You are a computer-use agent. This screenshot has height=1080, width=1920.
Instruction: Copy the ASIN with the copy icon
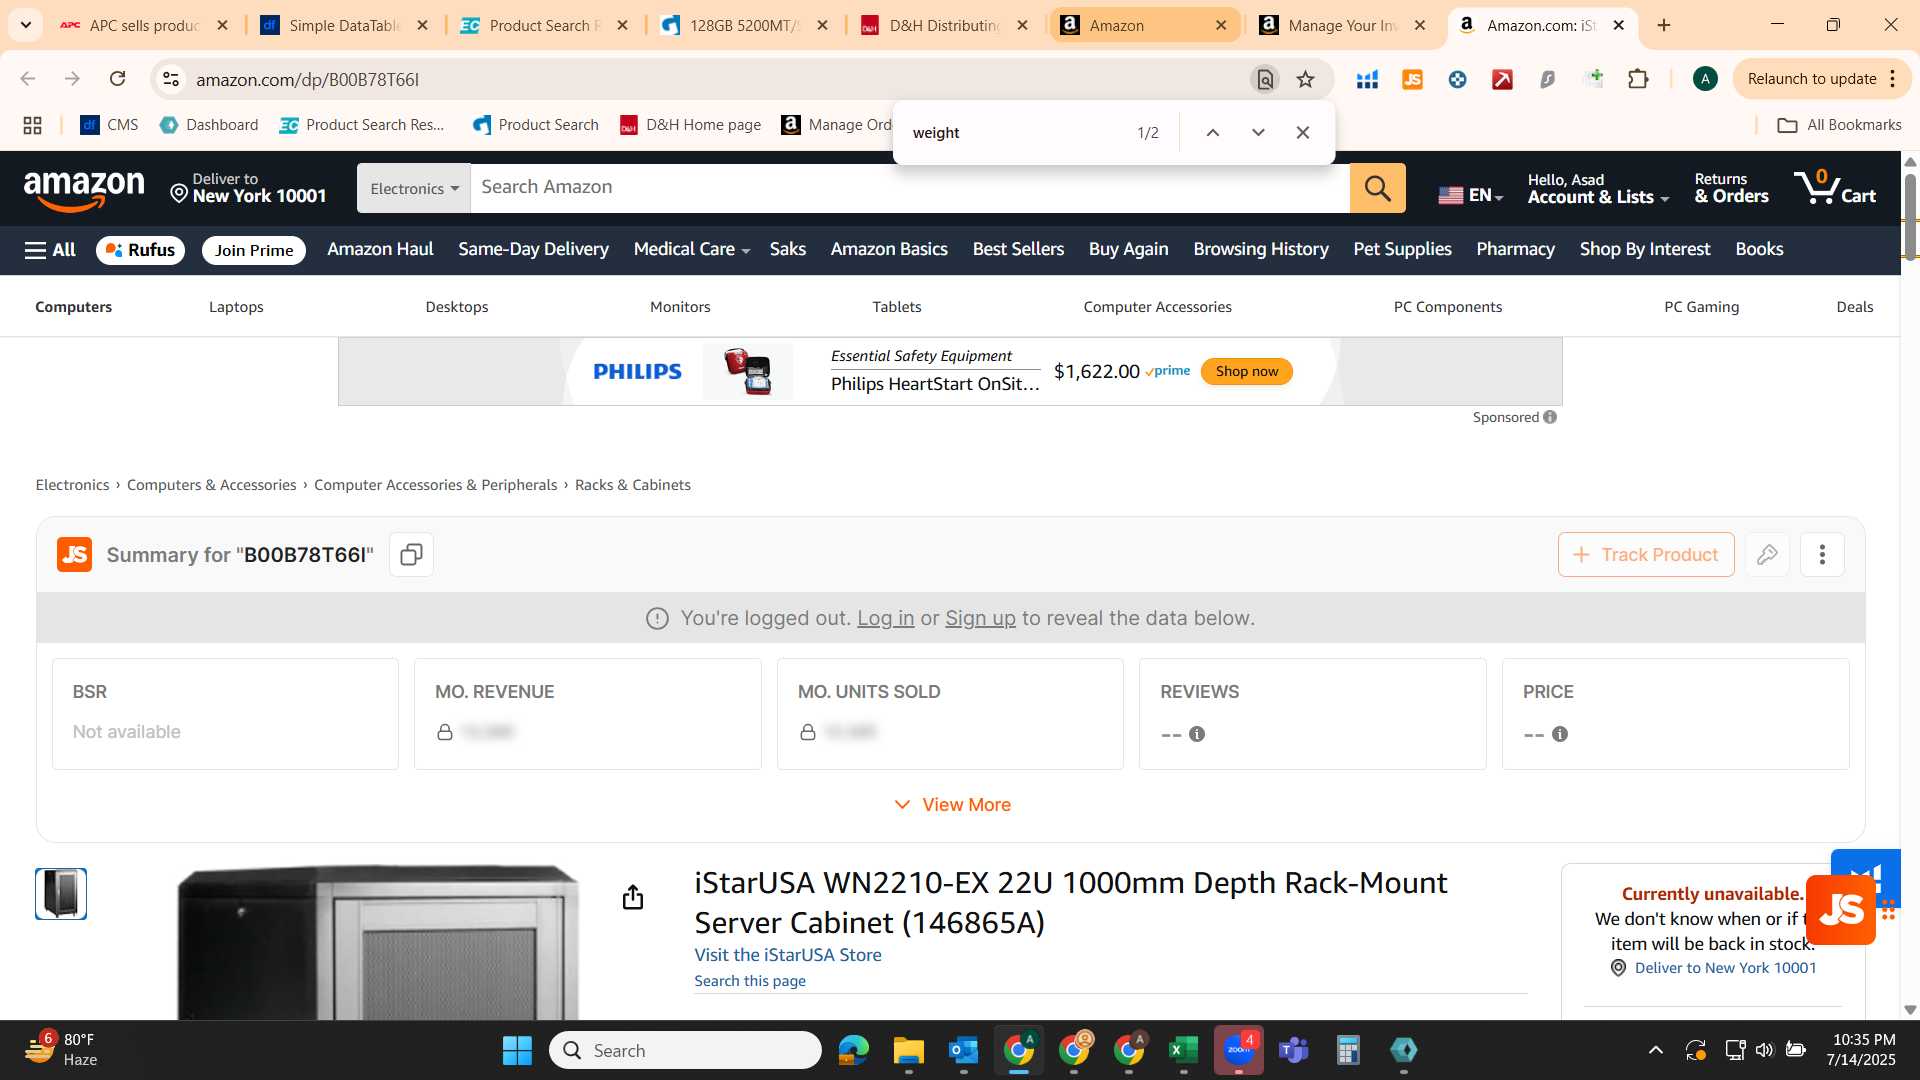tap(411, 555)
